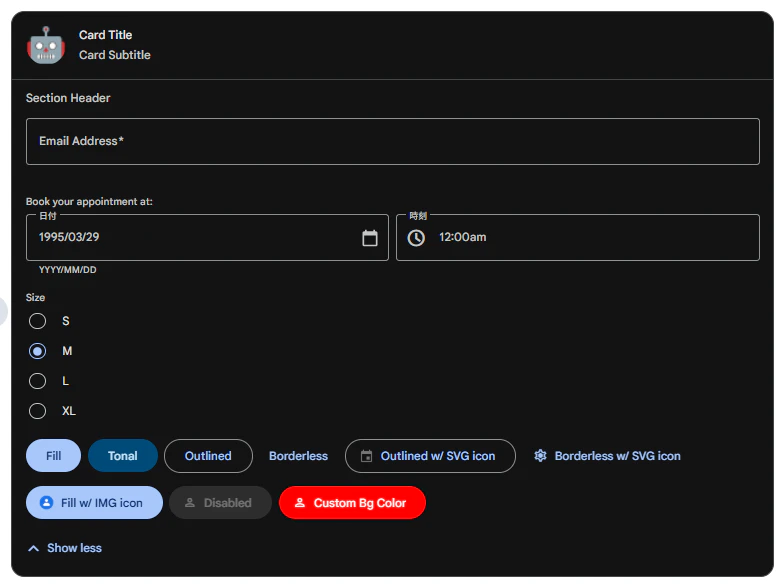Click the Email Address input field
This screenshot has height=588, width=783.
(392, 141)
